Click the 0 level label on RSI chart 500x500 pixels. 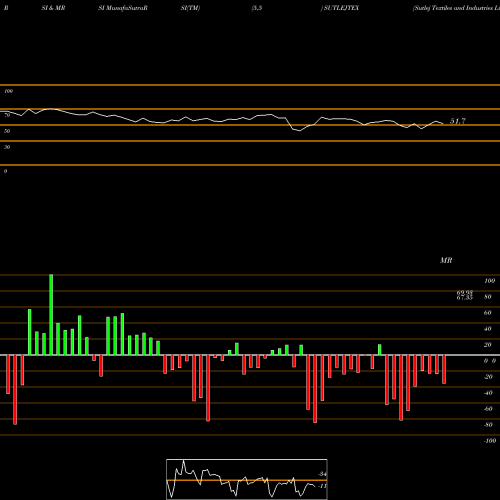(5, 171)
